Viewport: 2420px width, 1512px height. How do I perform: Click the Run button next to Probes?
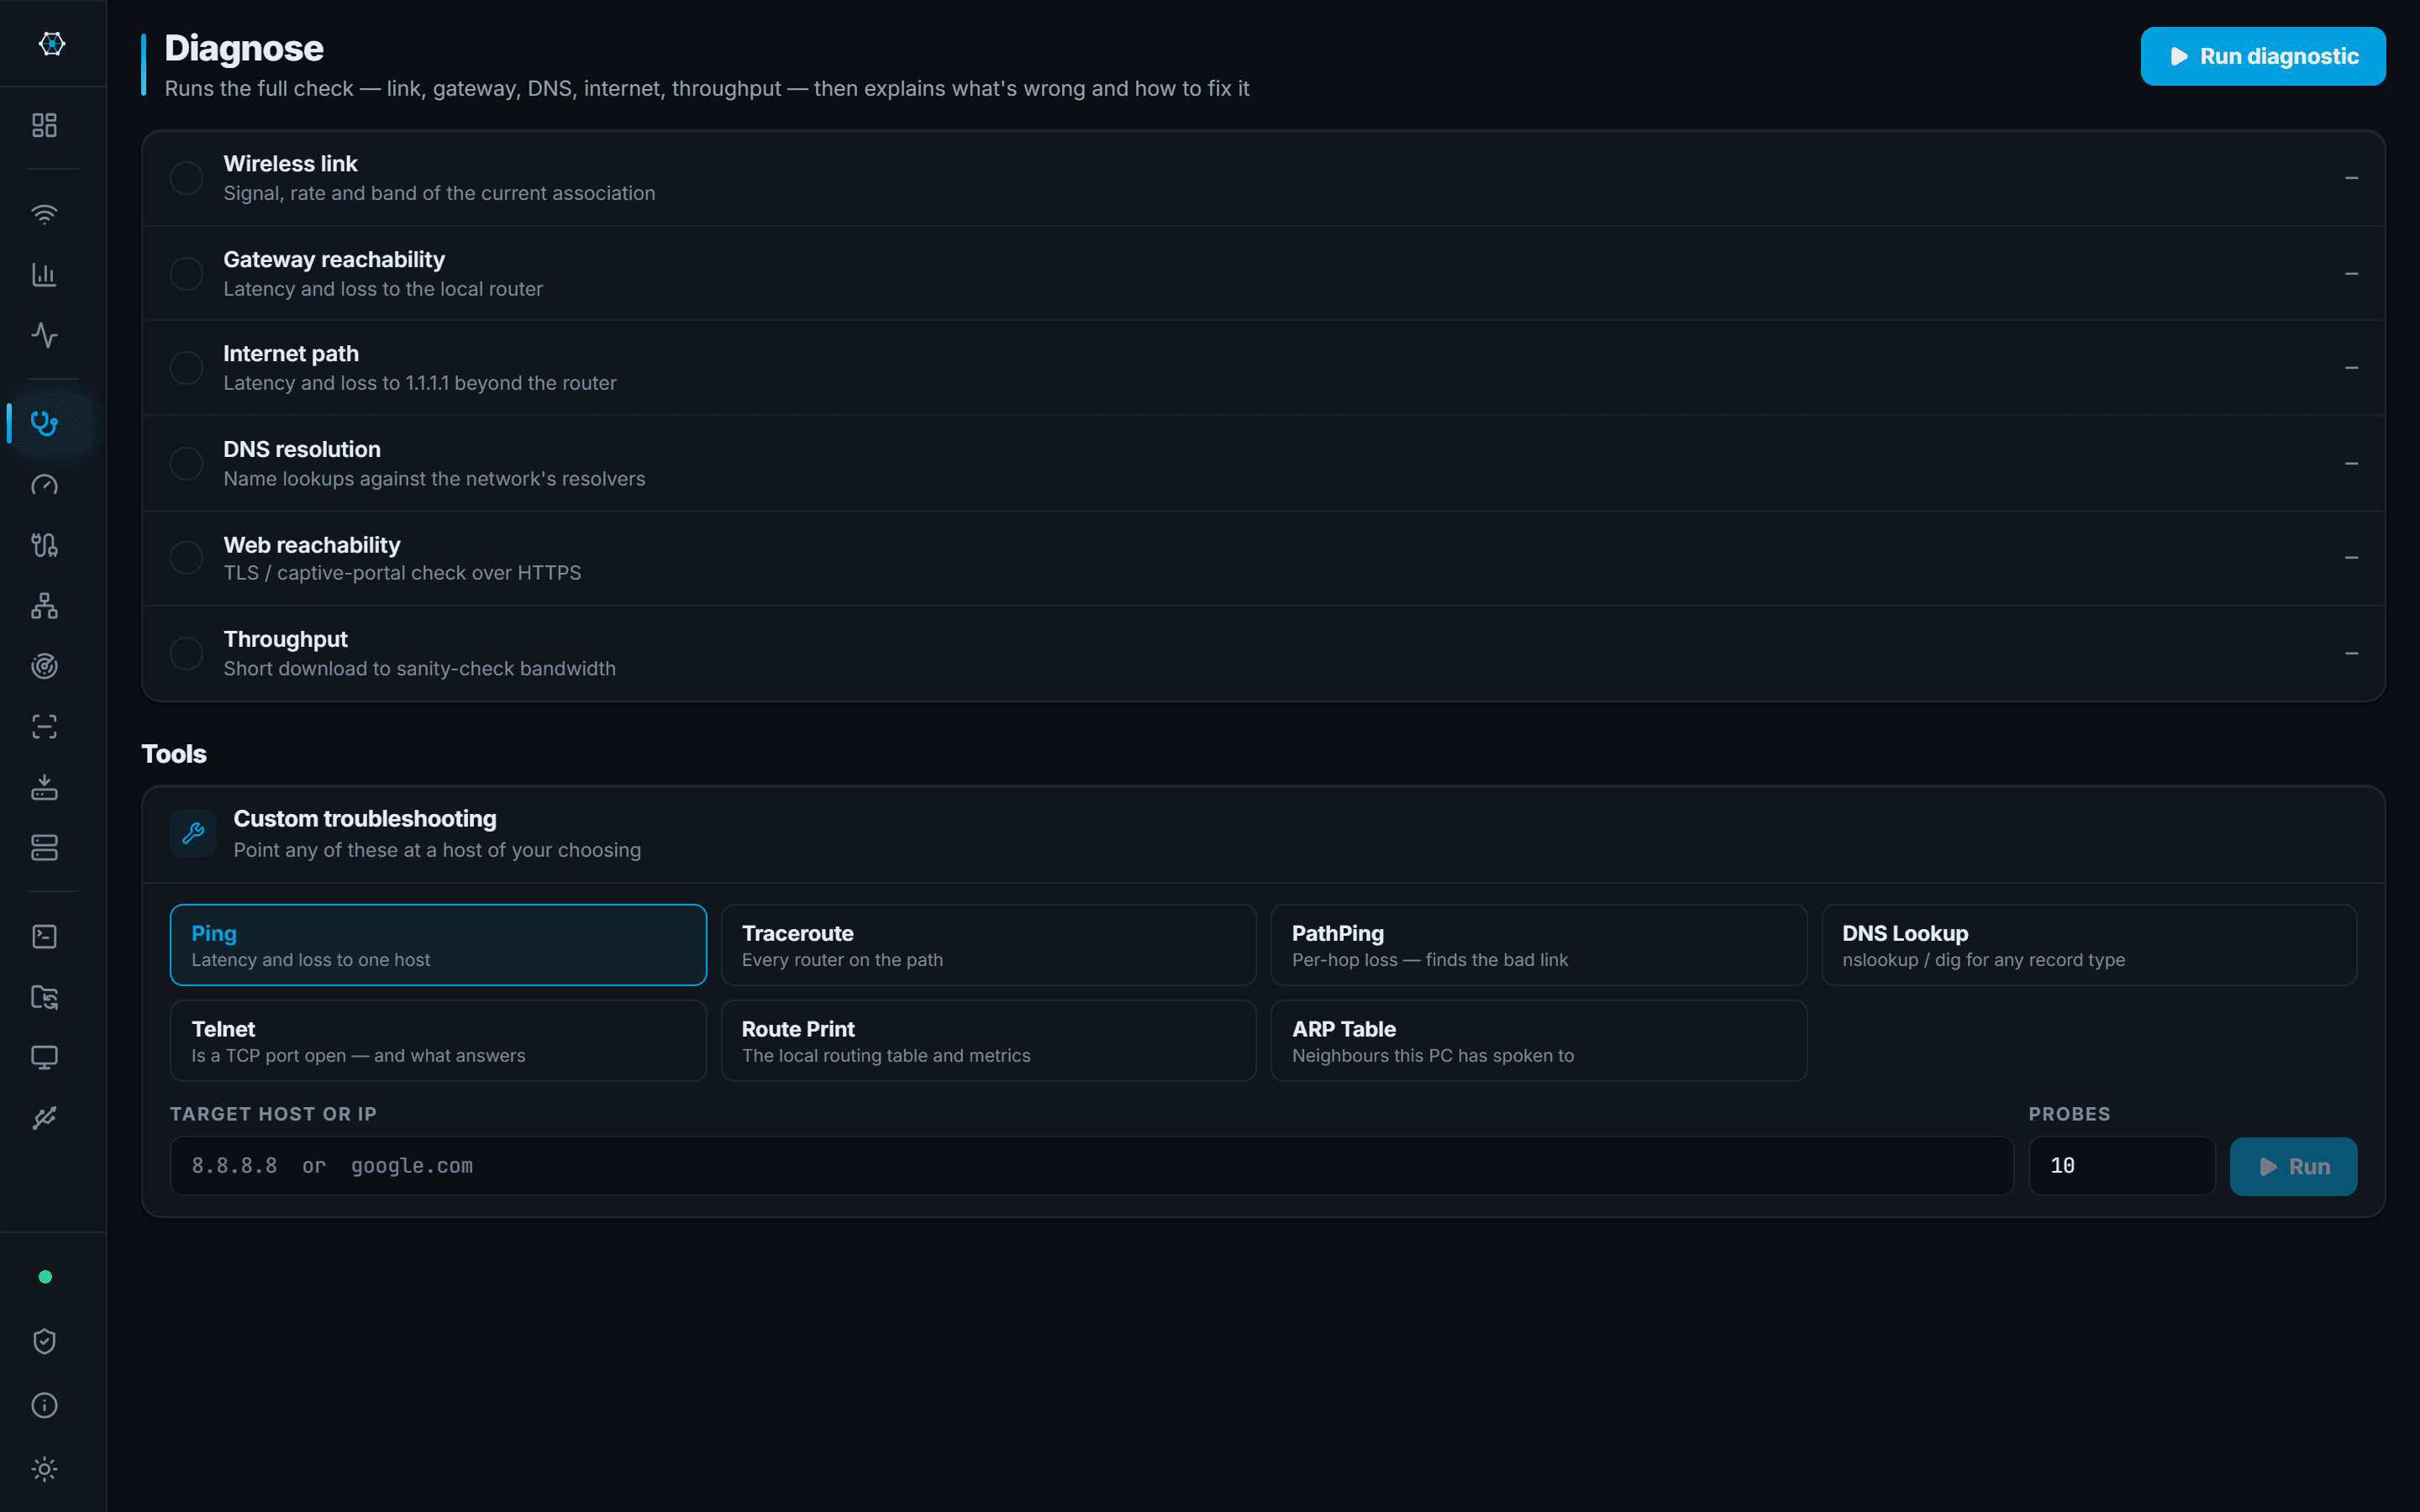tap(2293, 1166)
